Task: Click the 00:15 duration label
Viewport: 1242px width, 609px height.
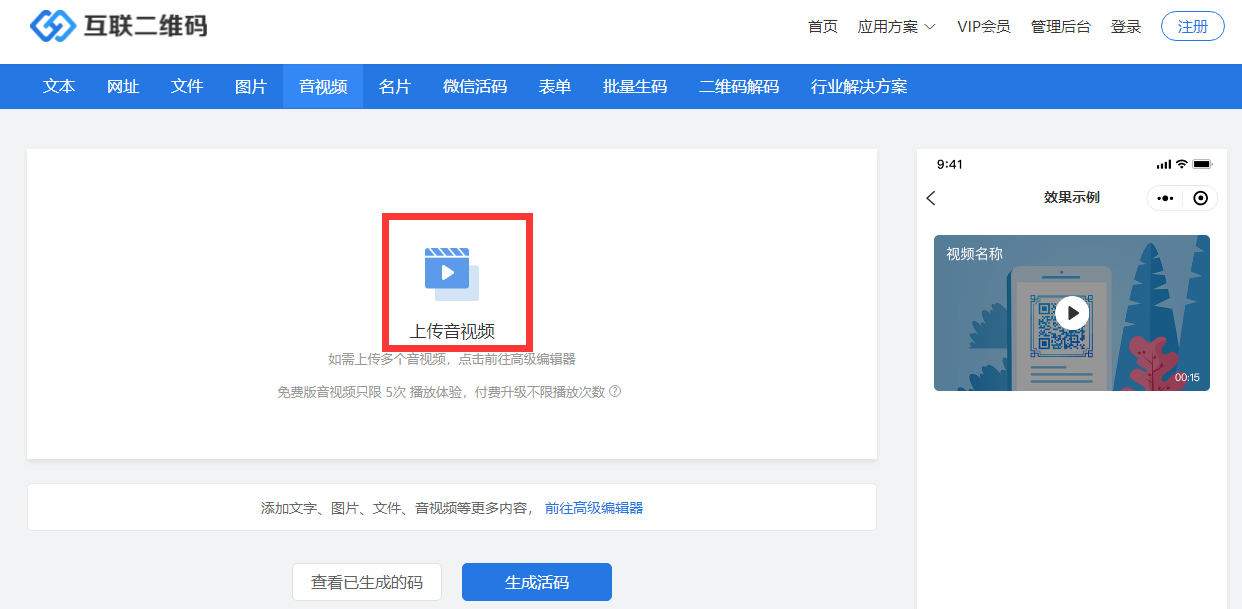Action: pyautogui.click(x=1187, y=378)
